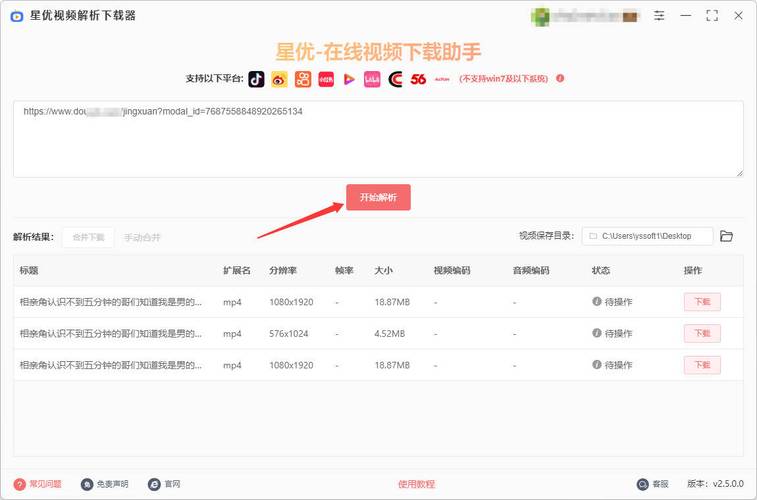Viewport: 757px width, 500px height.
Task: Open the 常见问题 link
Action: pos(45,484)
